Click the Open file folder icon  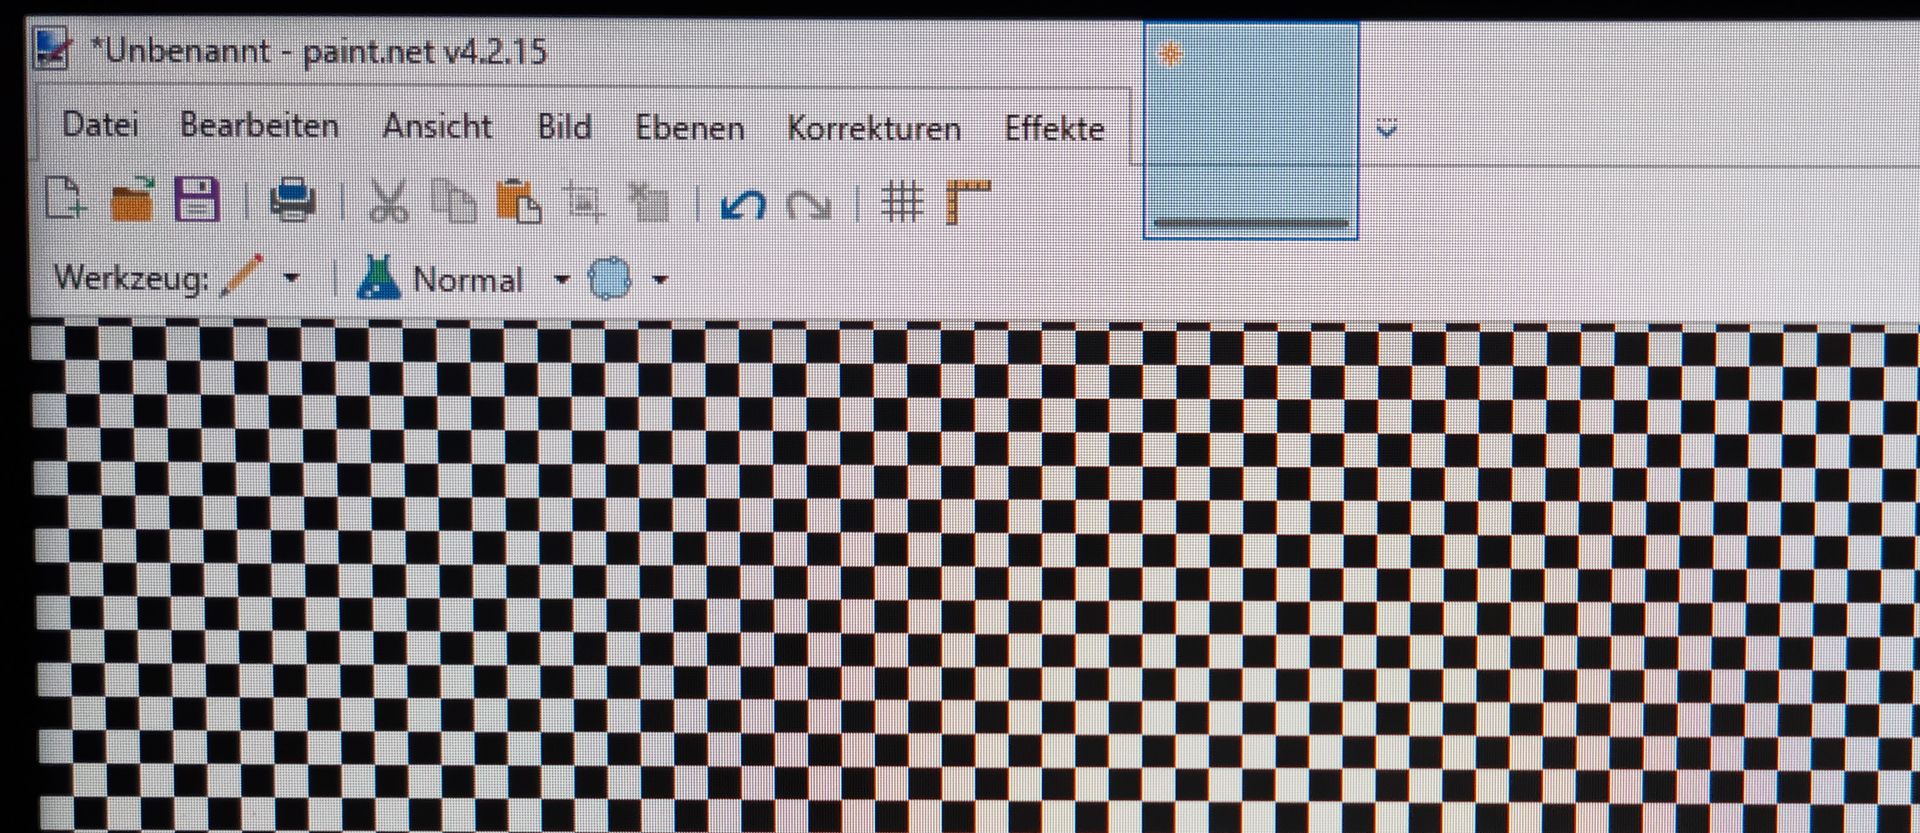[x=132, y=199]
